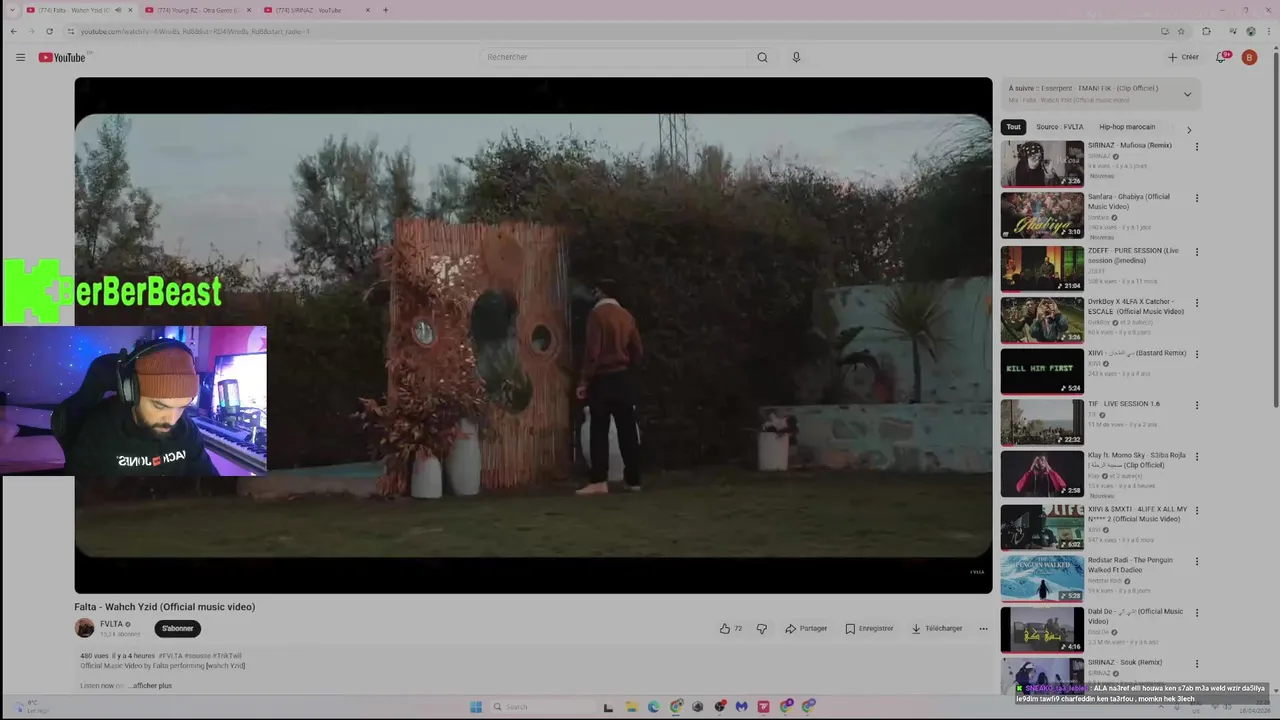Open options for Klay ft. Momo Sky video

tap(1196, 456)
